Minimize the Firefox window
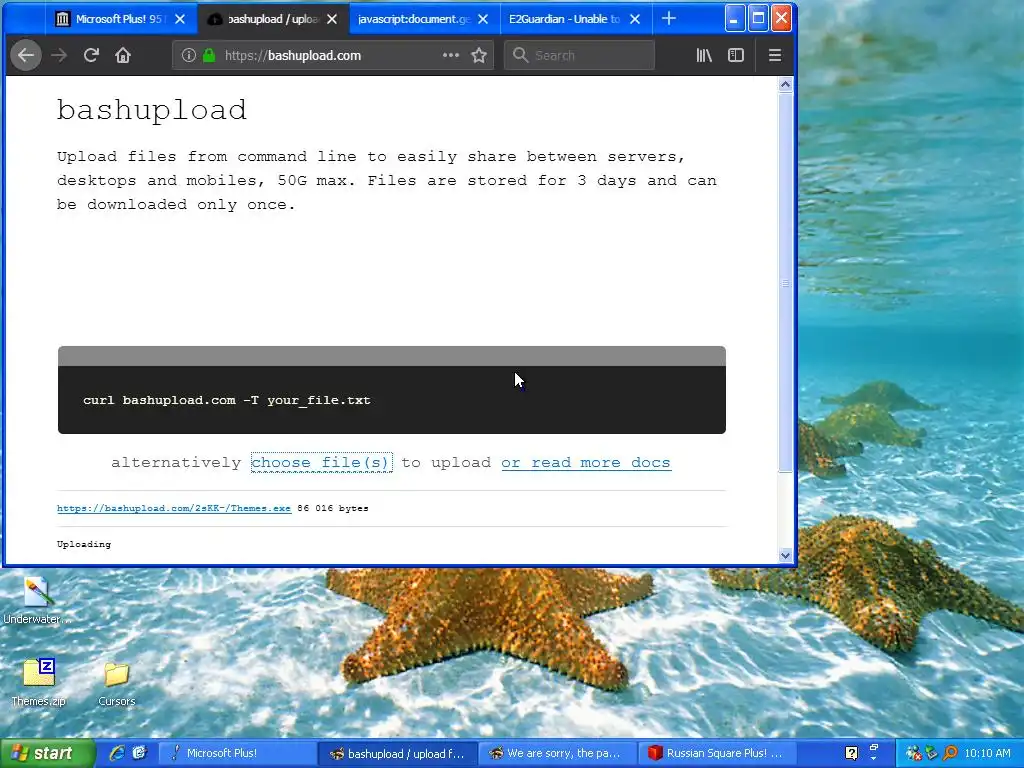The image size is (1024, 768). point(735,18)
